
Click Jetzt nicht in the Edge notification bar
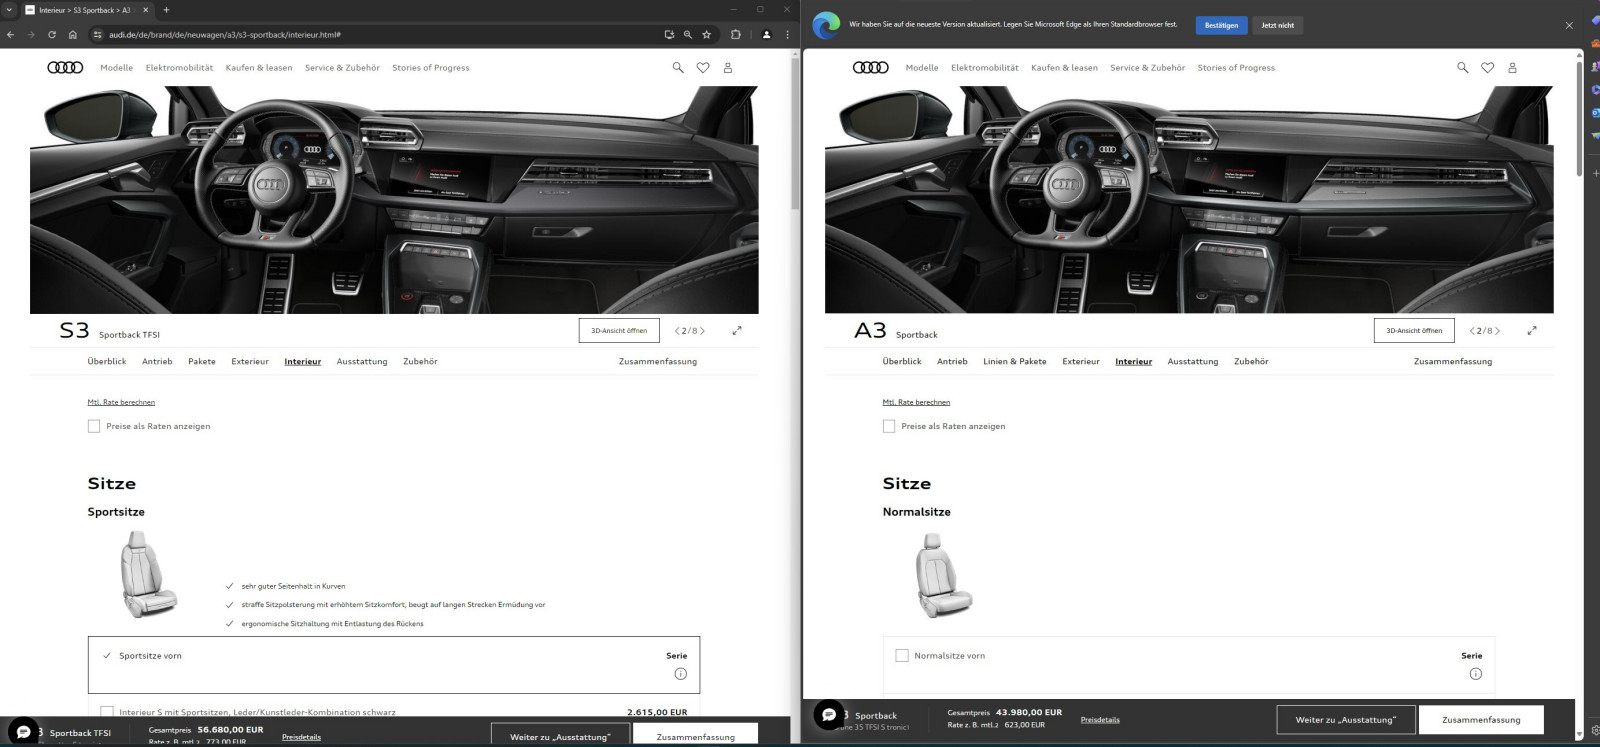1278,25
